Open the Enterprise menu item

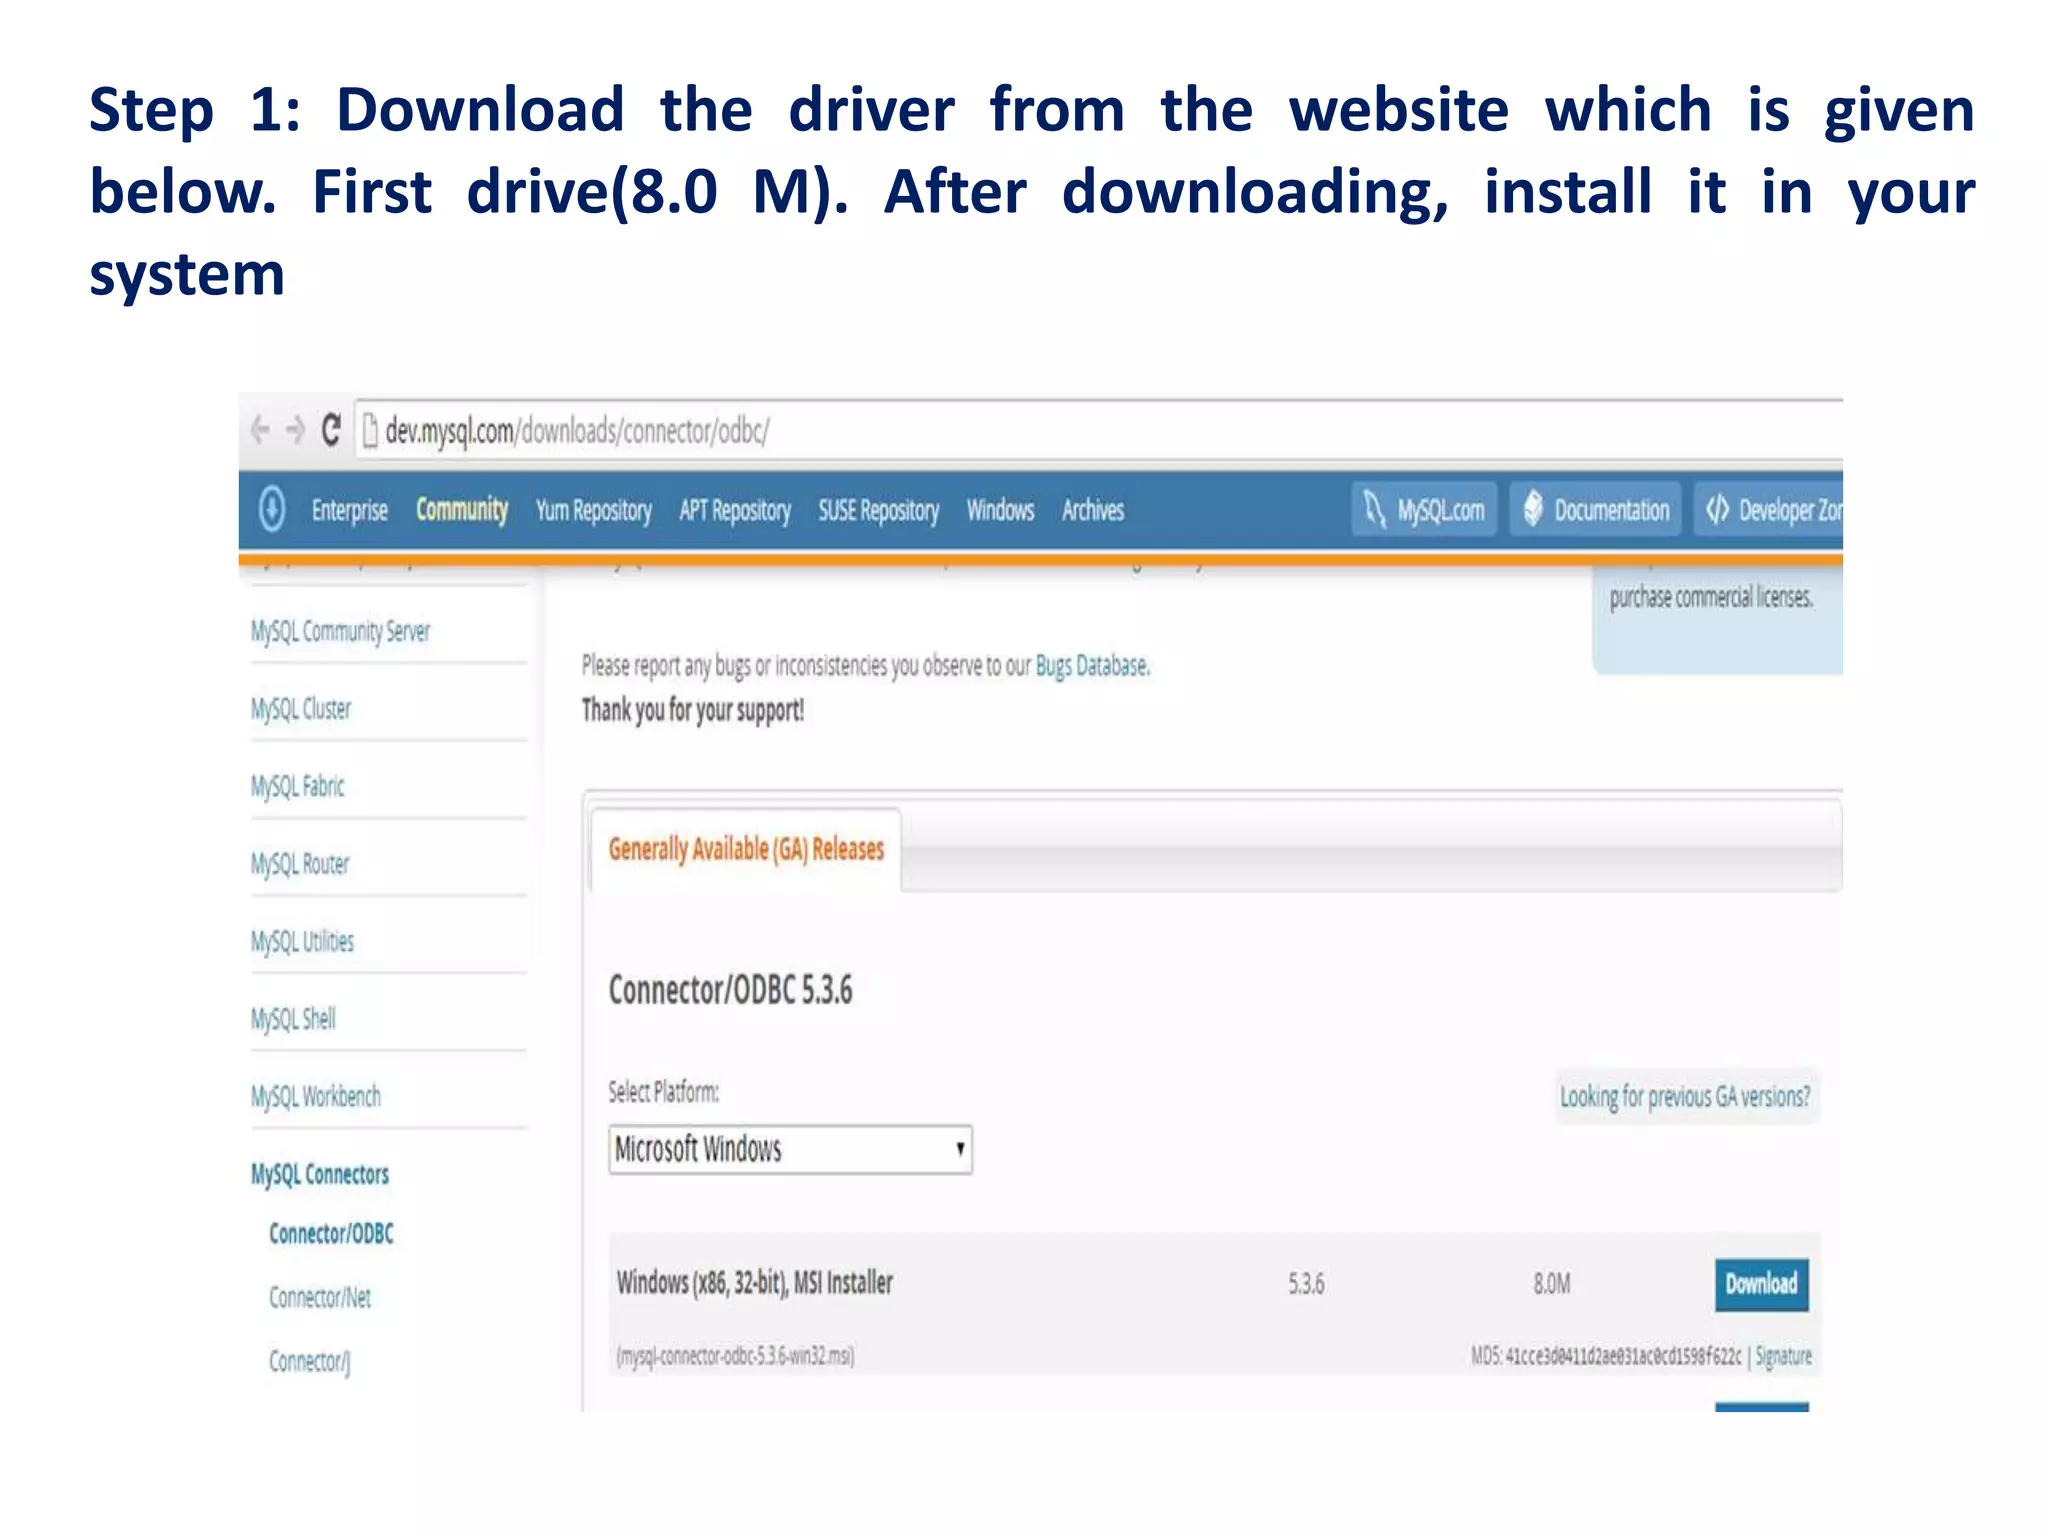coord(349,510)
